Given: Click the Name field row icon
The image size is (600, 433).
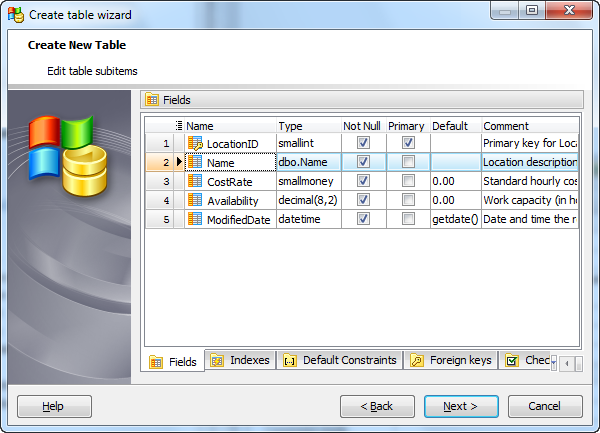Looking at the screenshot, I should [x=195, y=163].
